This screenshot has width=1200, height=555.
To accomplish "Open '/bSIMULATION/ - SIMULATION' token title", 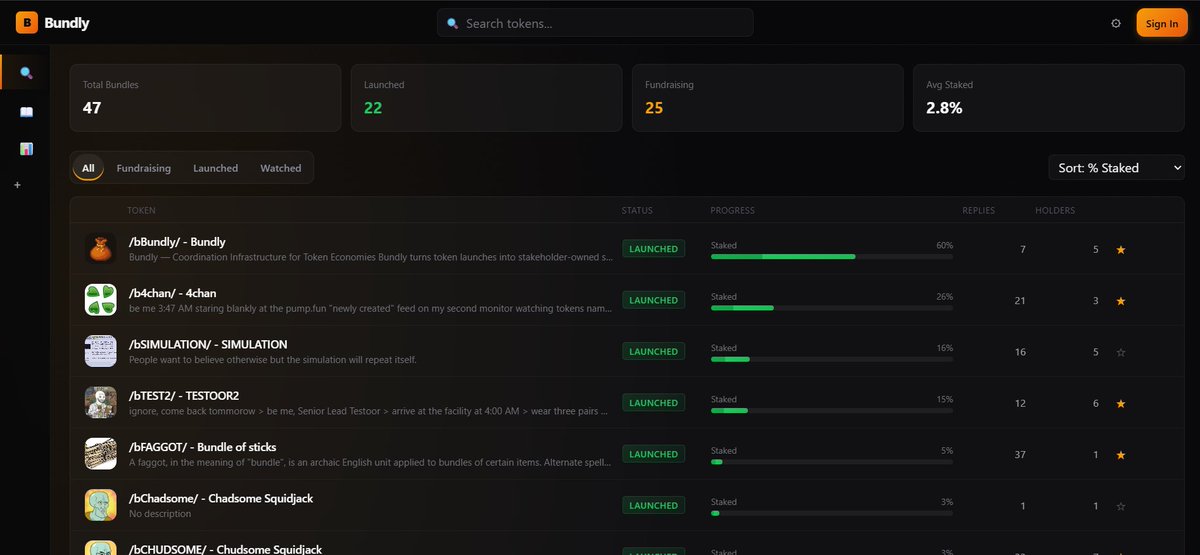I will click(x=208, y=344).
